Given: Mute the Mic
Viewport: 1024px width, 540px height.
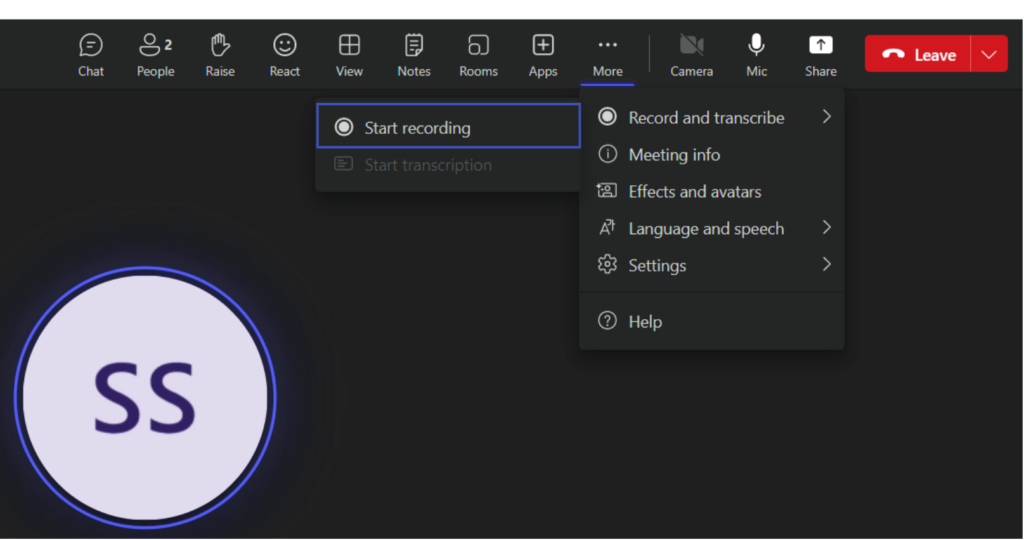Looking at the screenshot, I should (756, 55).
